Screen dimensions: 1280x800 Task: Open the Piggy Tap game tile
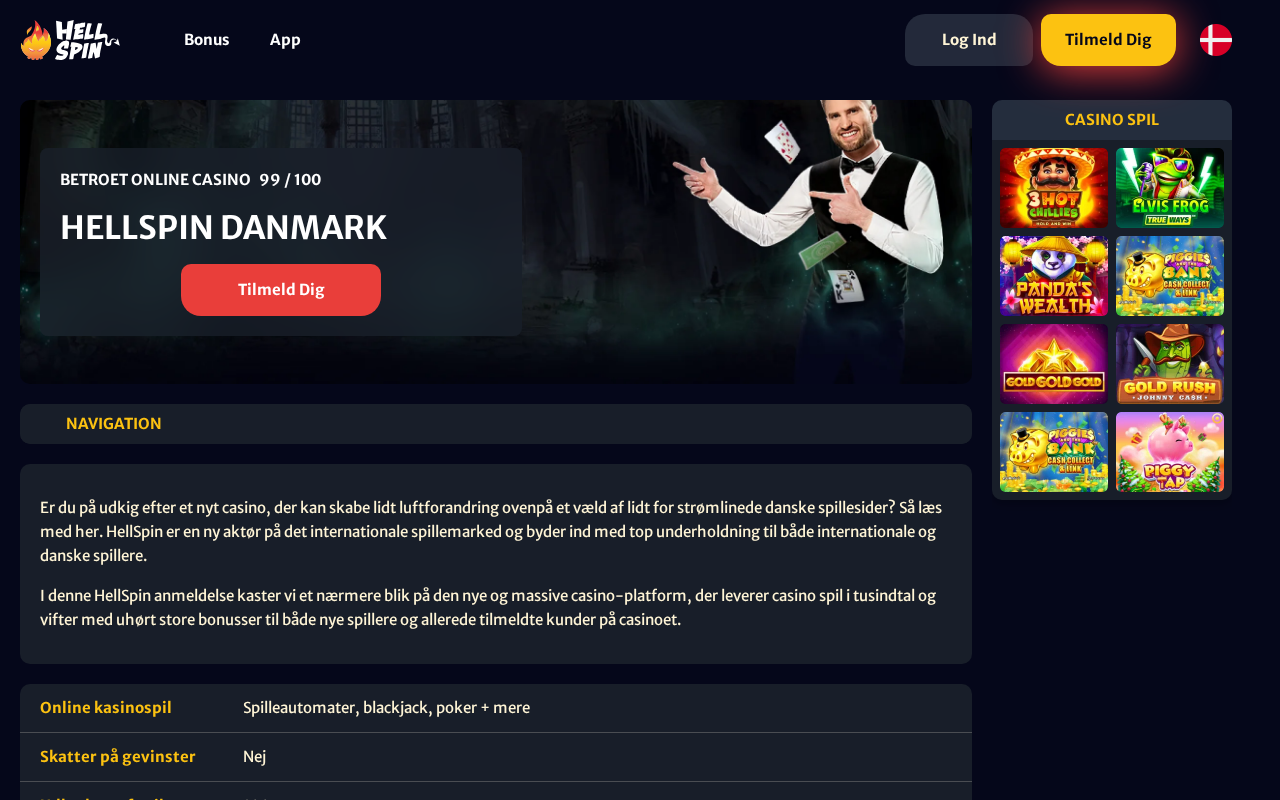click(x=1170, y=452)
